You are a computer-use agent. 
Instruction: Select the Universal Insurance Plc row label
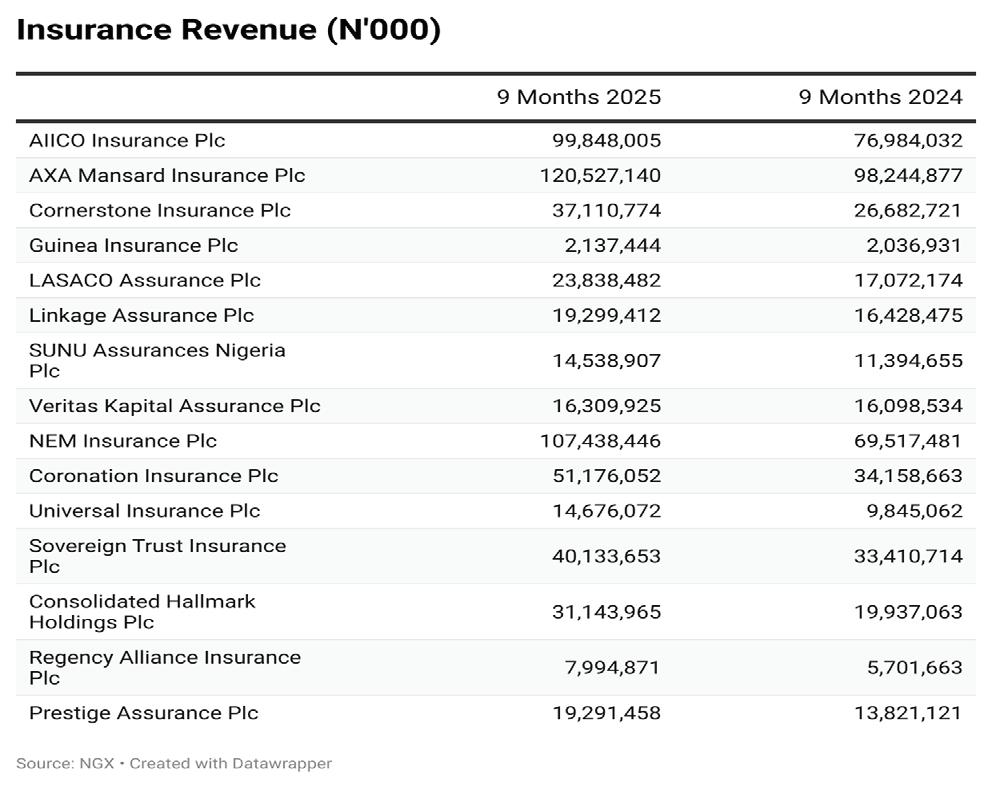pos(144,511)
